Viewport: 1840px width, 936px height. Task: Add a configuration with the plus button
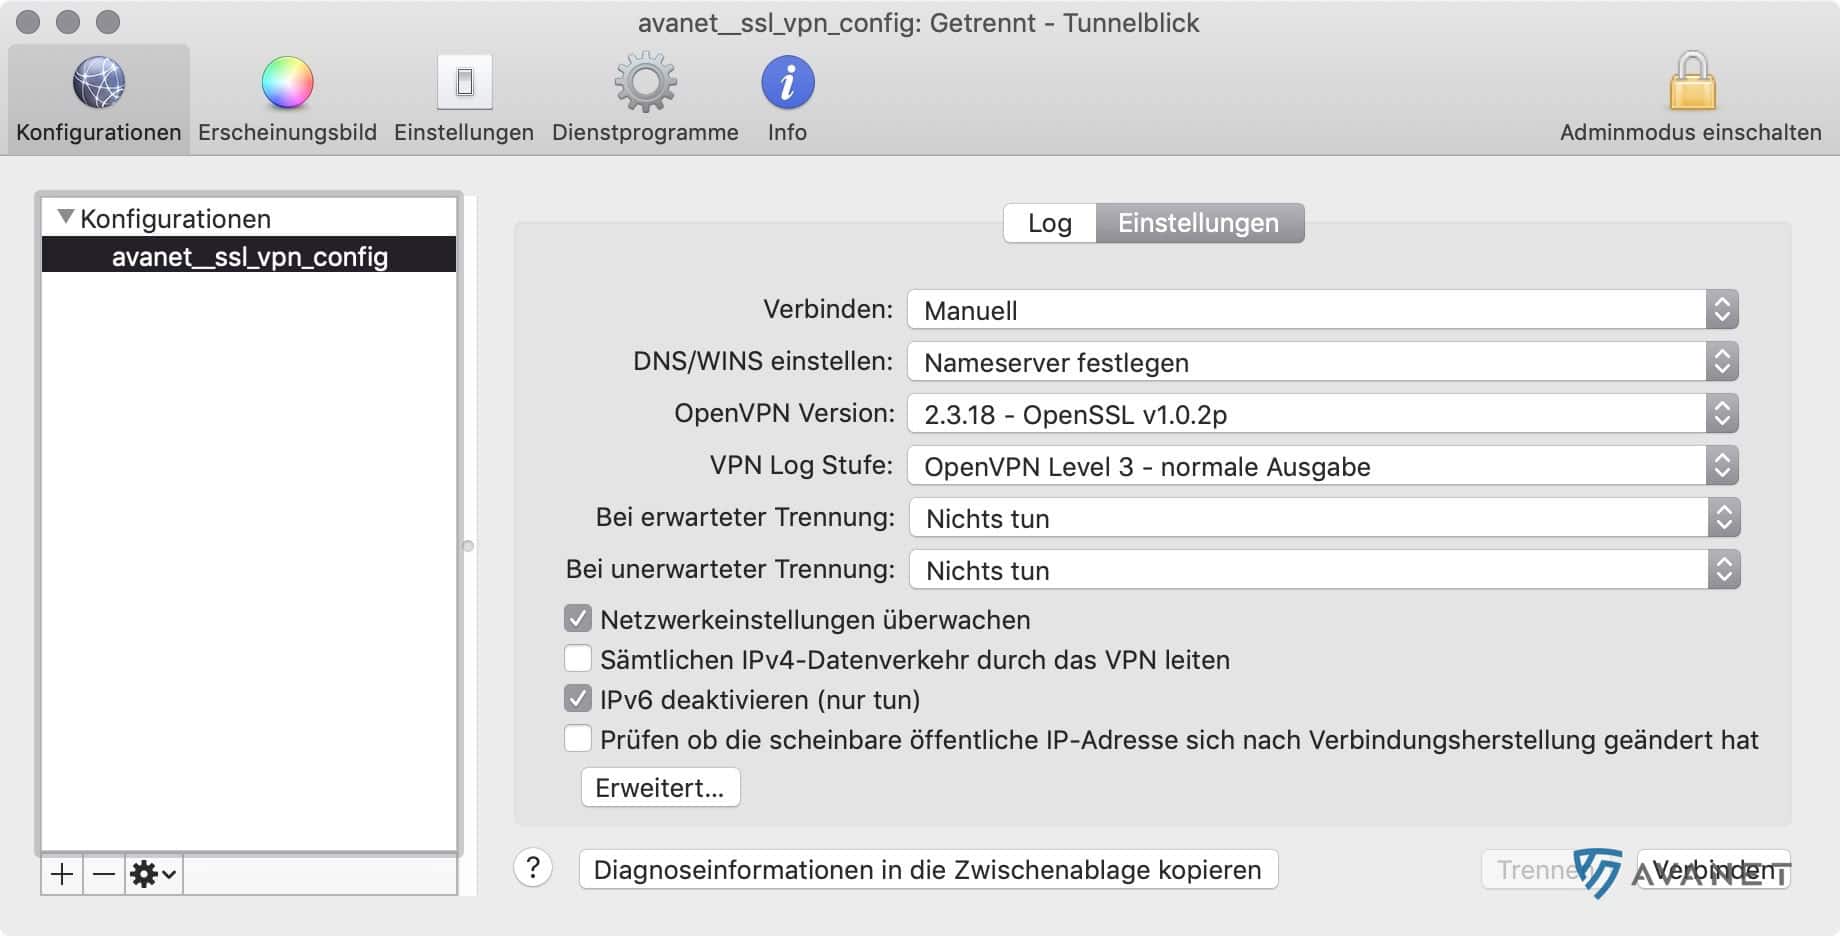coord(62,875)
